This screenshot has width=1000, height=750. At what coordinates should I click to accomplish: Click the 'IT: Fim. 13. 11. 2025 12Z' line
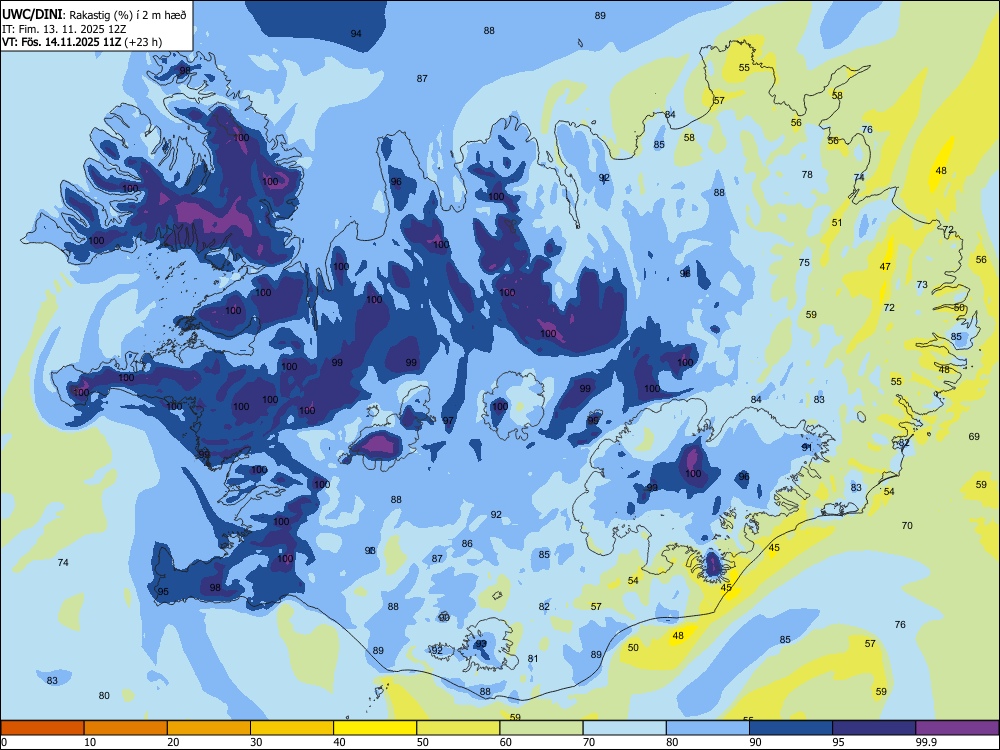64,29
